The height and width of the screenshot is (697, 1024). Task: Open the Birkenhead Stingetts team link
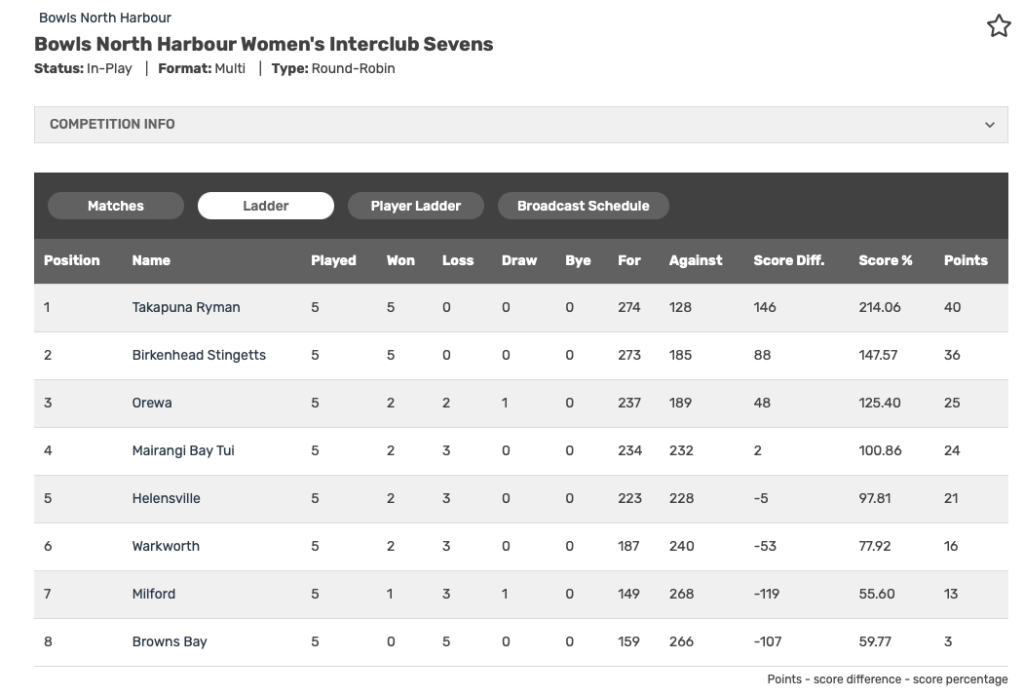click(199, 355)
